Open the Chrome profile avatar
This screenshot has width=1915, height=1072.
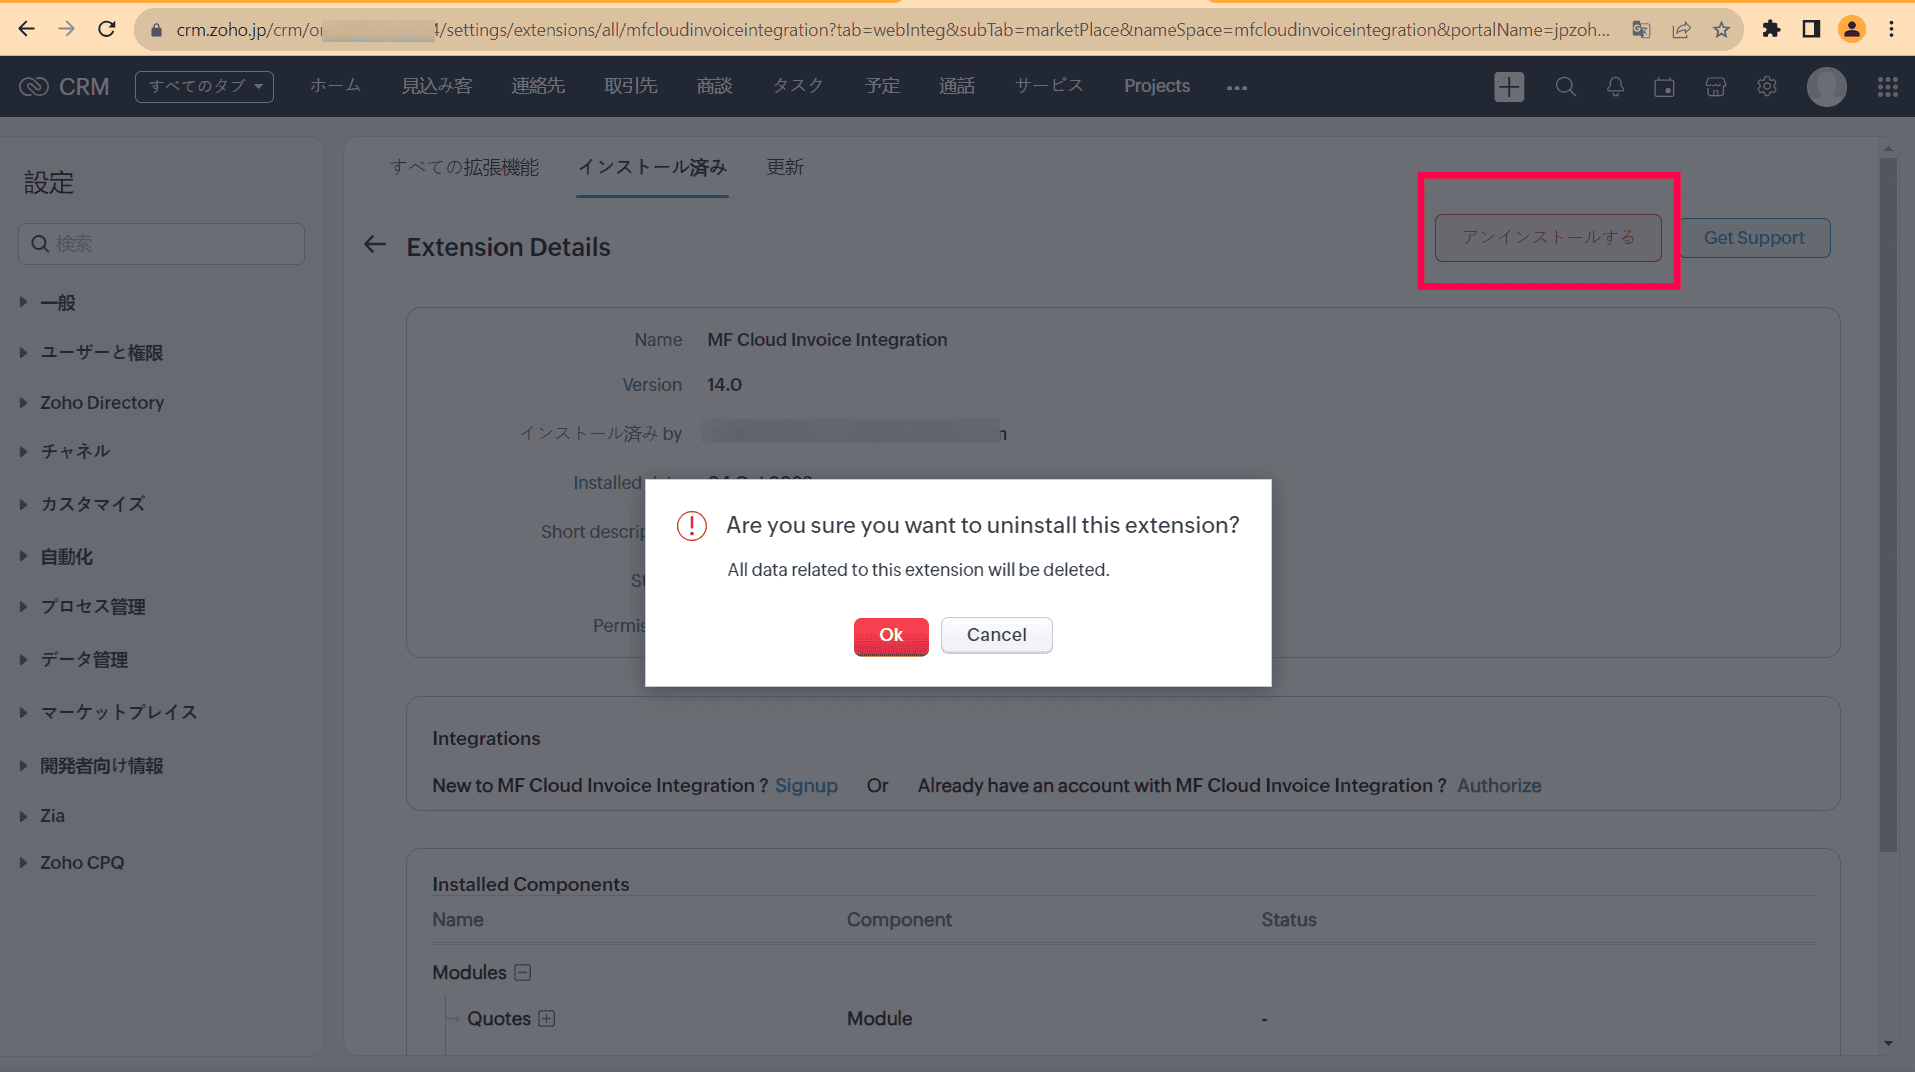point(1852,29)
